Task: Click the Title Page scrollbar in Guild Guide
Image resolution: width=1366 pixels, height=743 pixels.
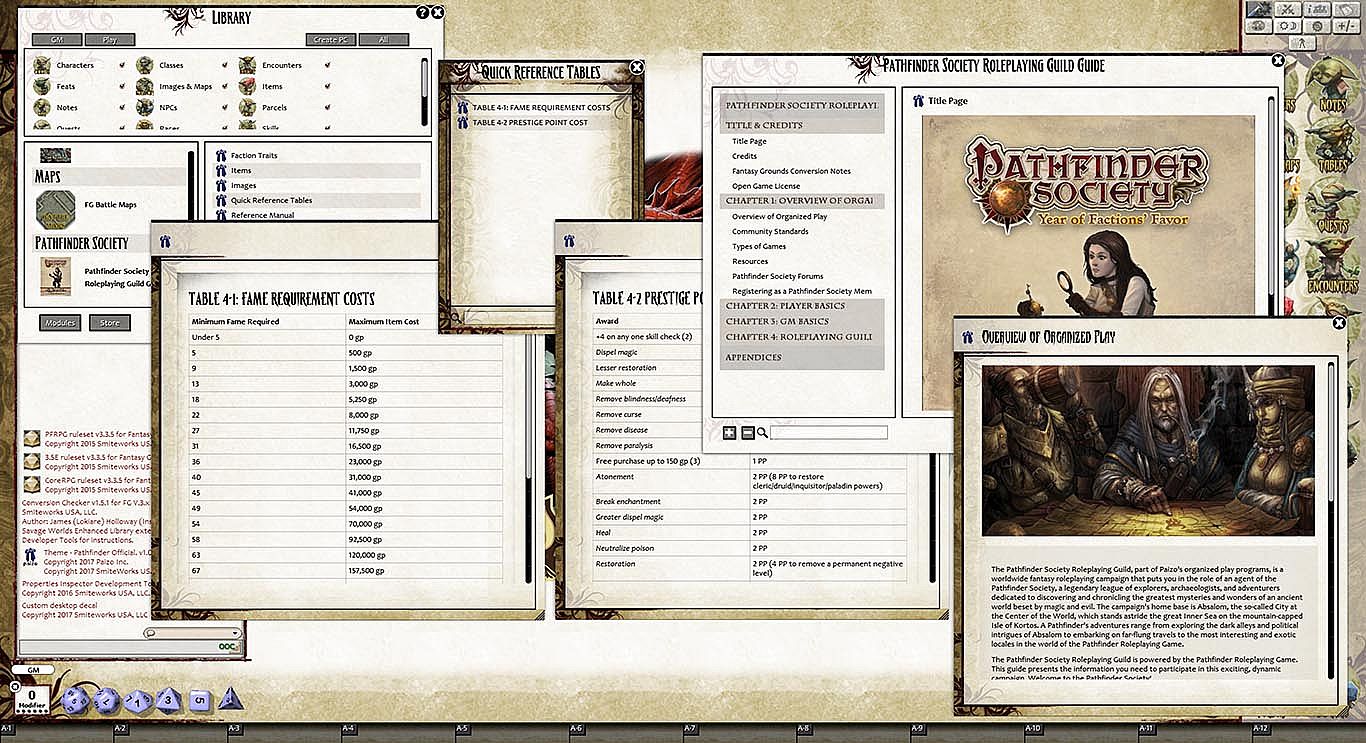Action: point(1272,250)
